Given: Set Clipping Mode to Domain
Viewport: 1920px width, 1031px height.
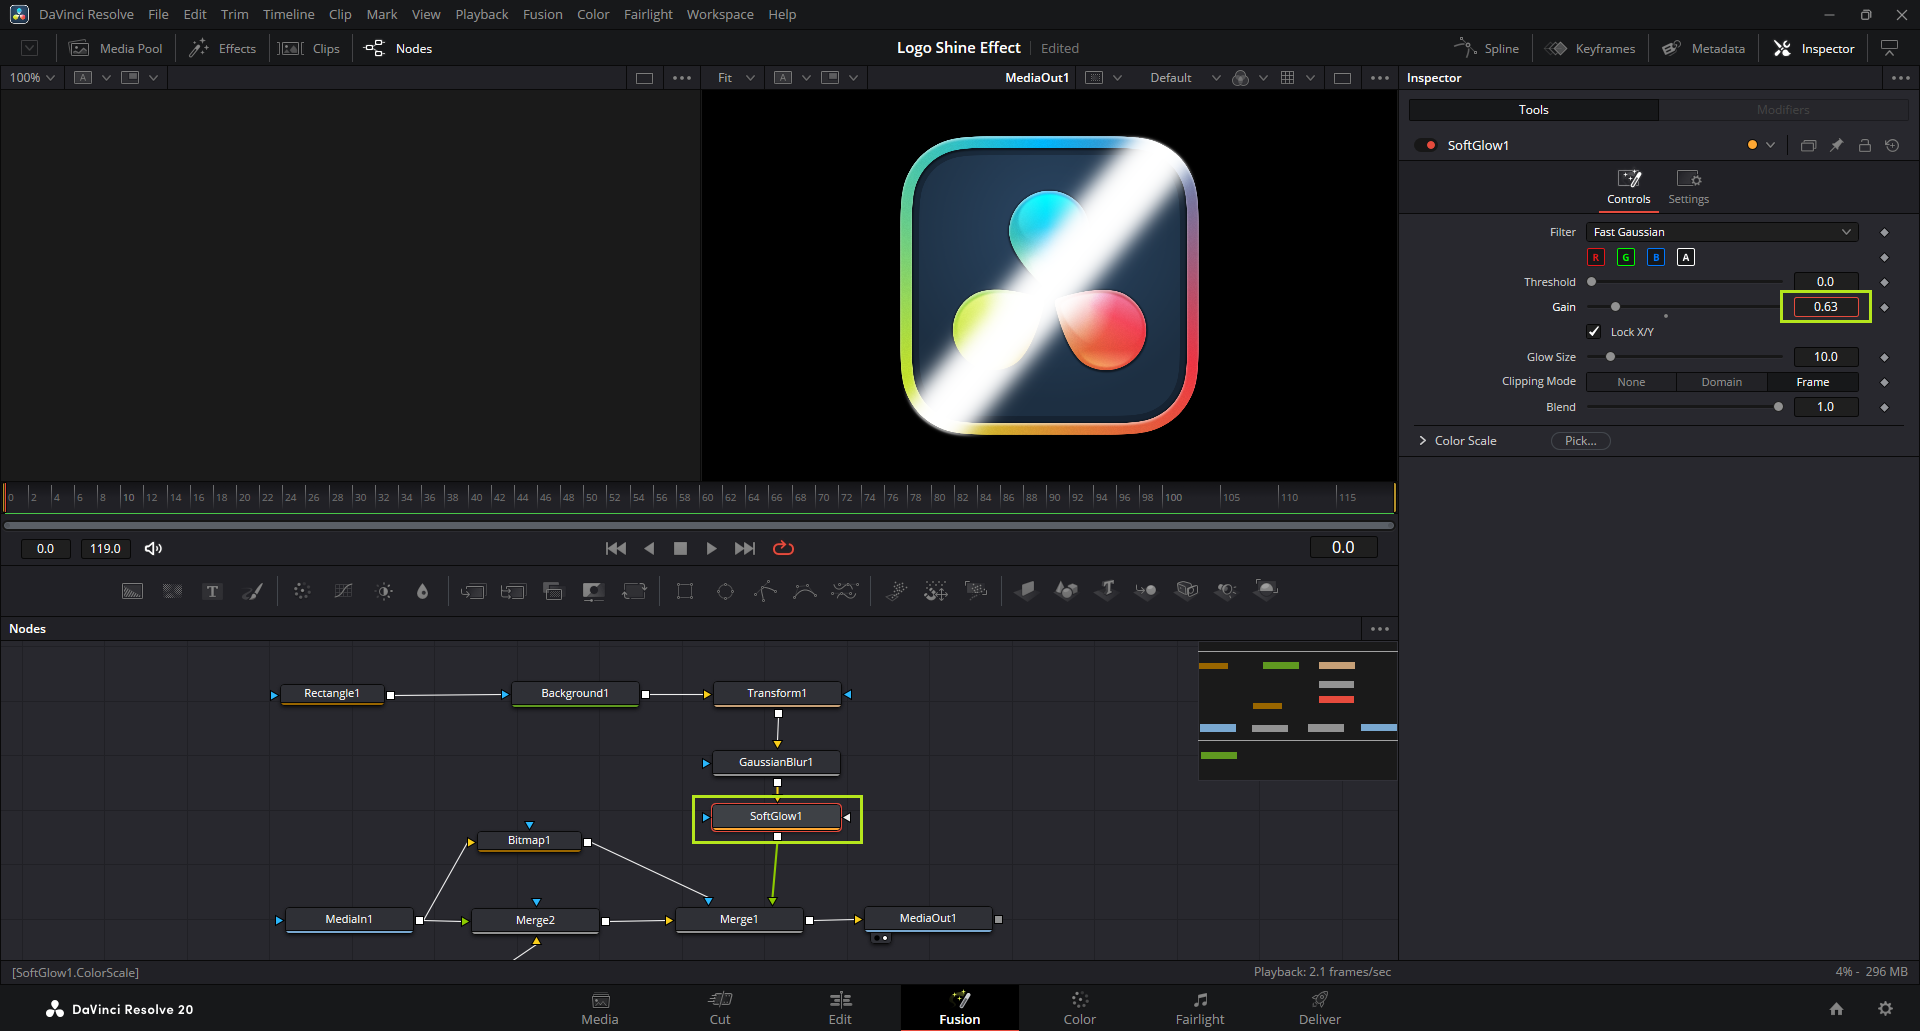Looking at the screenshot, I should tap(1721, 382).
